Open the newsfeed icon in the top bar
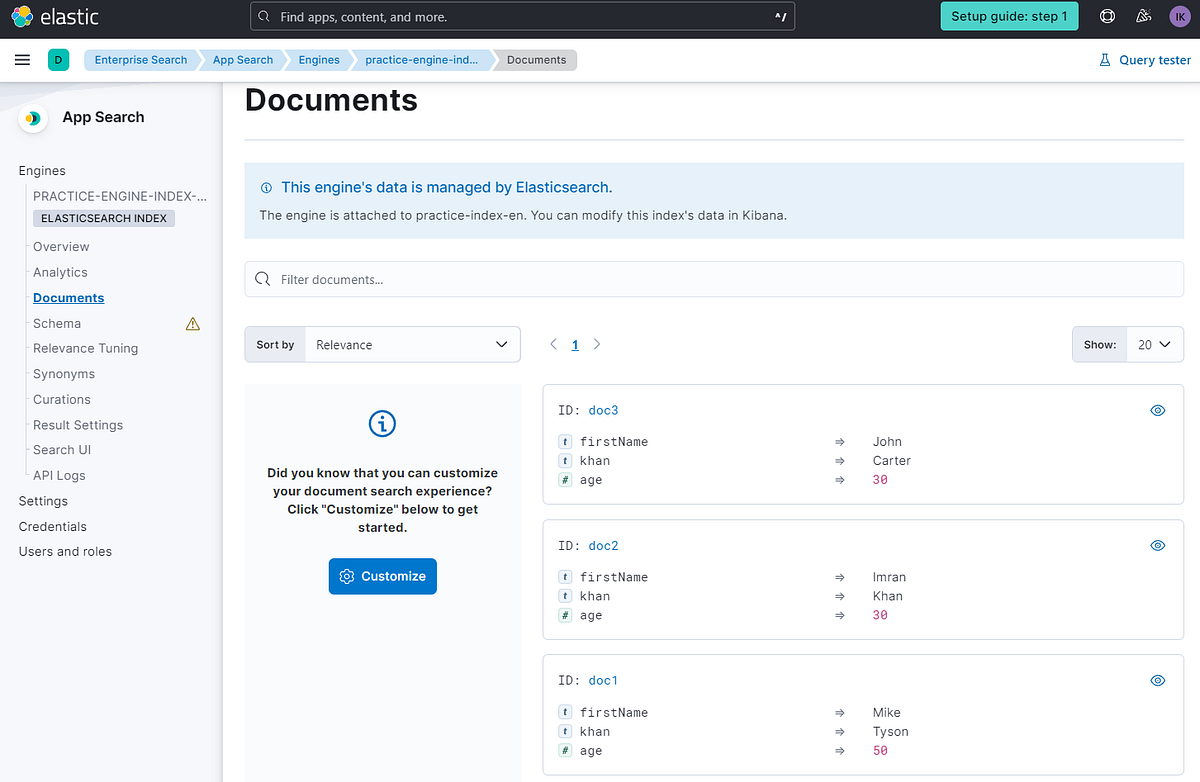The width and height of the screenshot is (1200, 782). [1145, 16]
